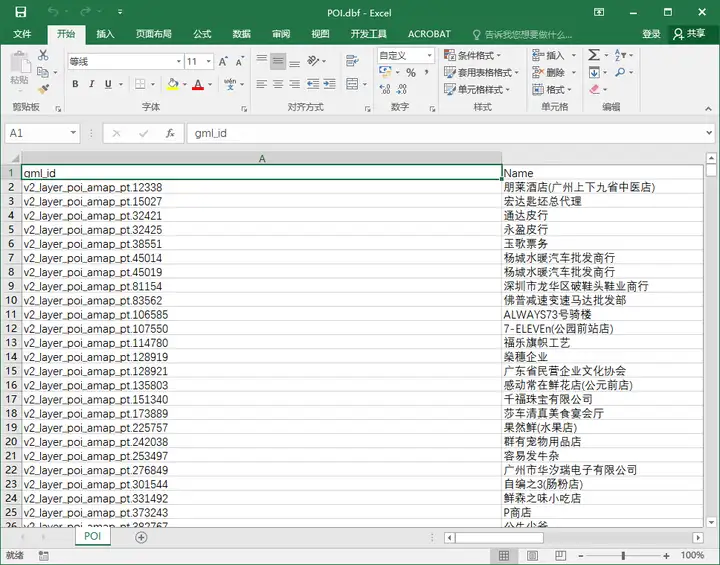Click the Cut scissors icon
This screenshot has height=565, width=720.
pyautogui.click(x=43, y=55)
